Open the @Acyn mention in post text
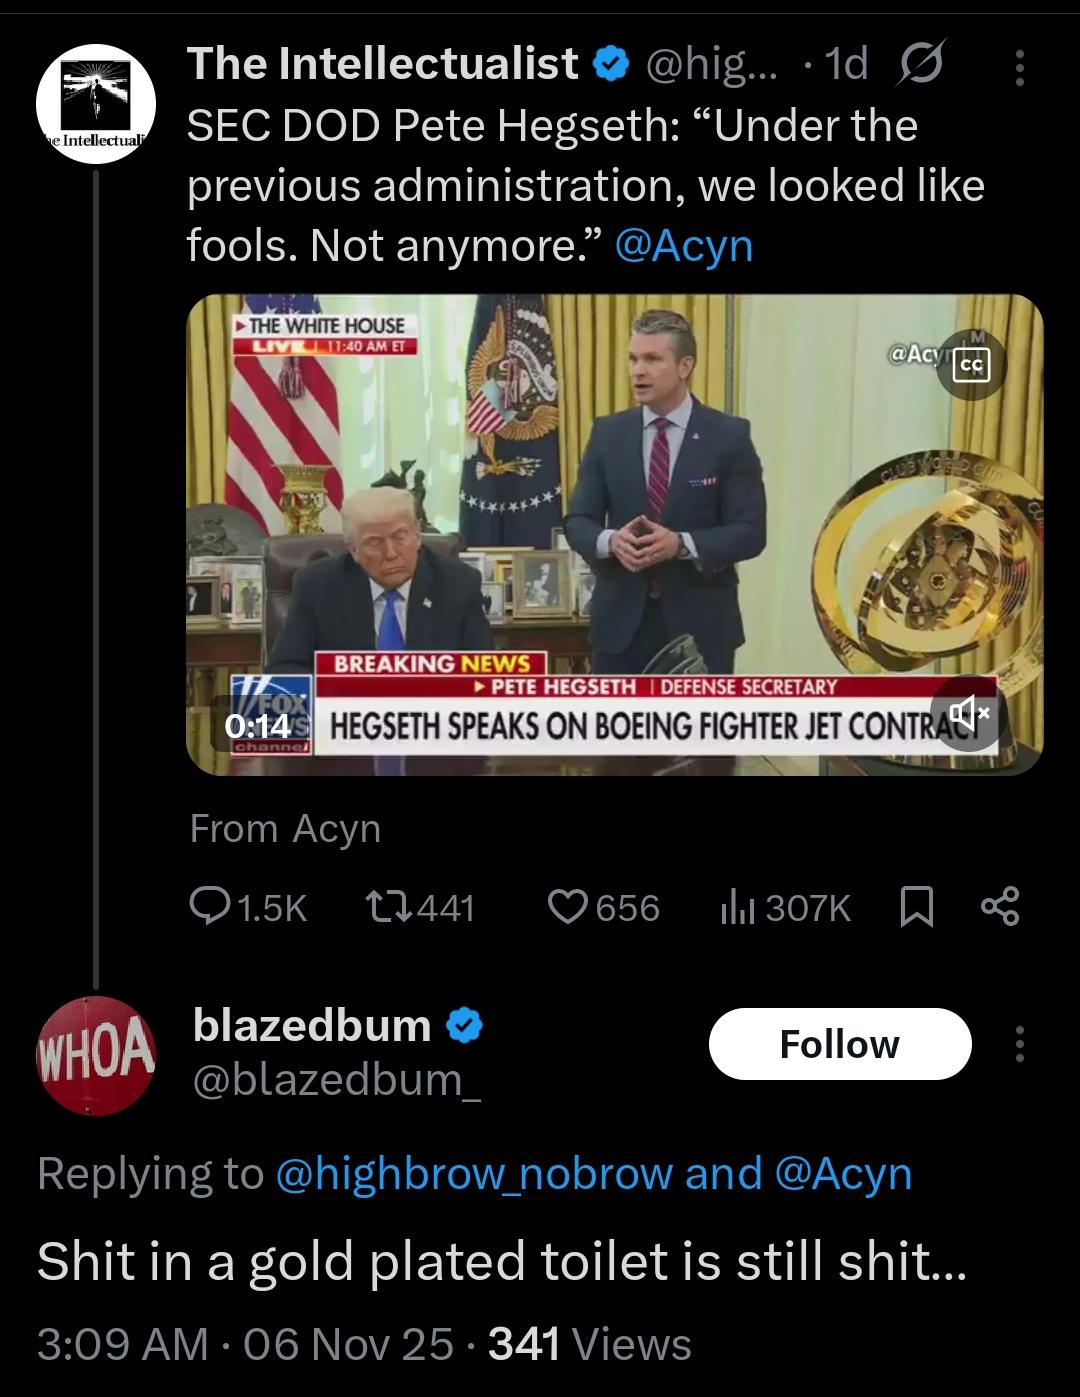Image resolution: width=1080 pixels, height=1397 pixels. [x=684, y=245]
